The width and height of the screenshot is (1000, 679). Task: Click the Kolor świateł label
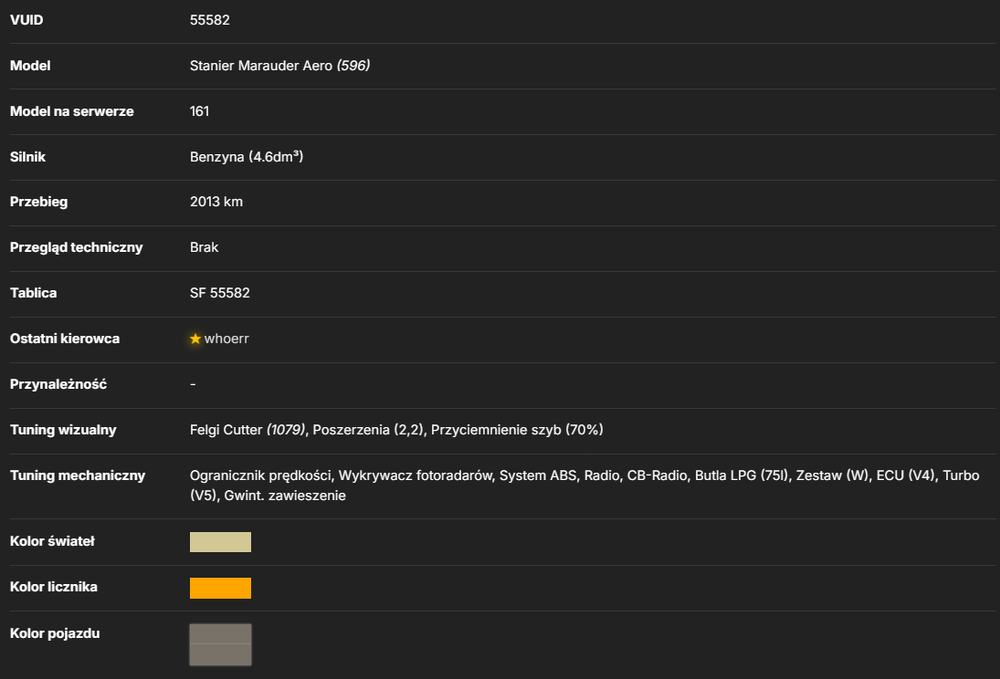[x=52, y=541]
